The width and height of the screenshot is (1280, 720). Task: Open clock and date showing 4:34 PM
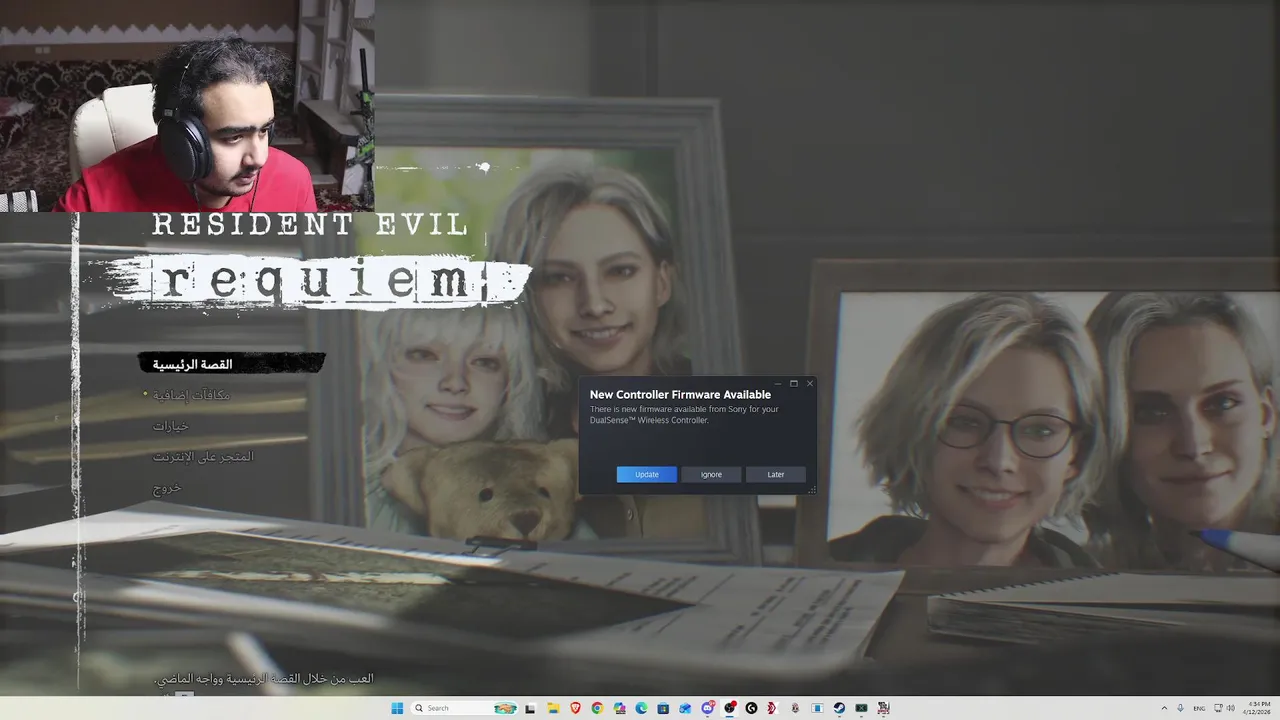click(1258, 708)
